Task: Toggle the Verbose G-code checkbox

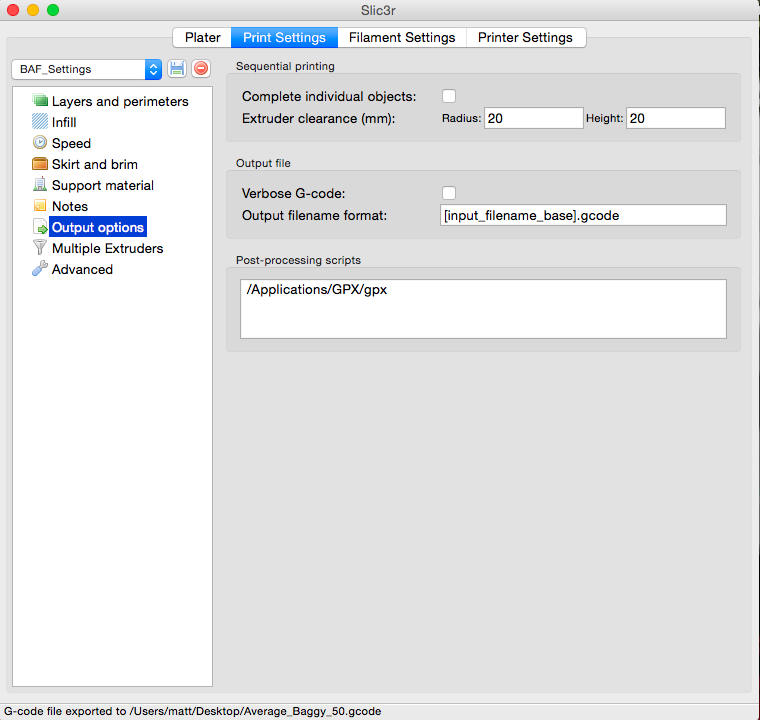Action: 449,193
